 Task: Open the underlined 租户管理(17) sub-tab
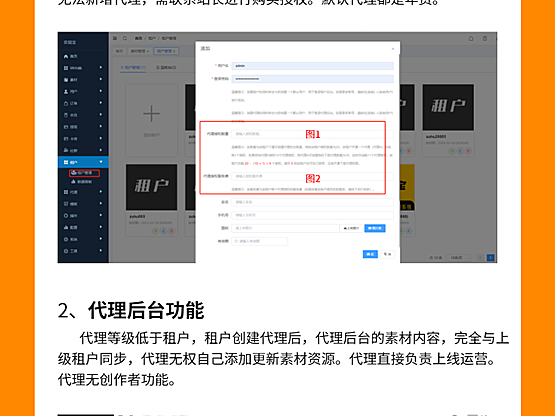tap(133, 67)
